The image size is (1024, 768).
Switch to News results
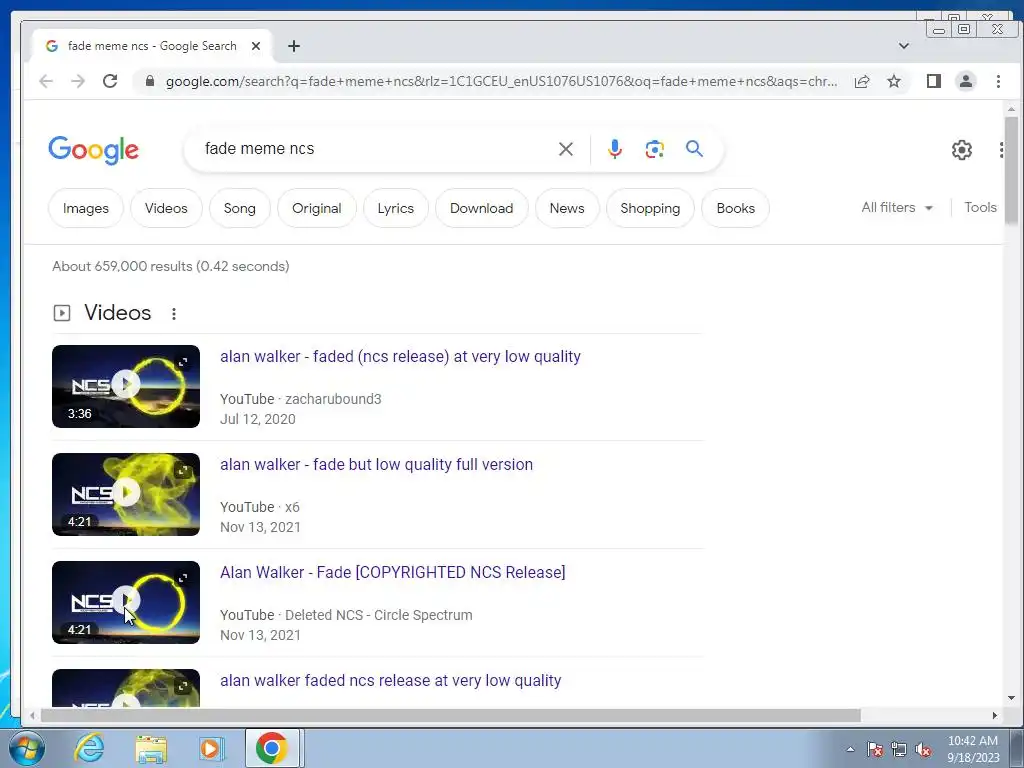pos(567,208)
